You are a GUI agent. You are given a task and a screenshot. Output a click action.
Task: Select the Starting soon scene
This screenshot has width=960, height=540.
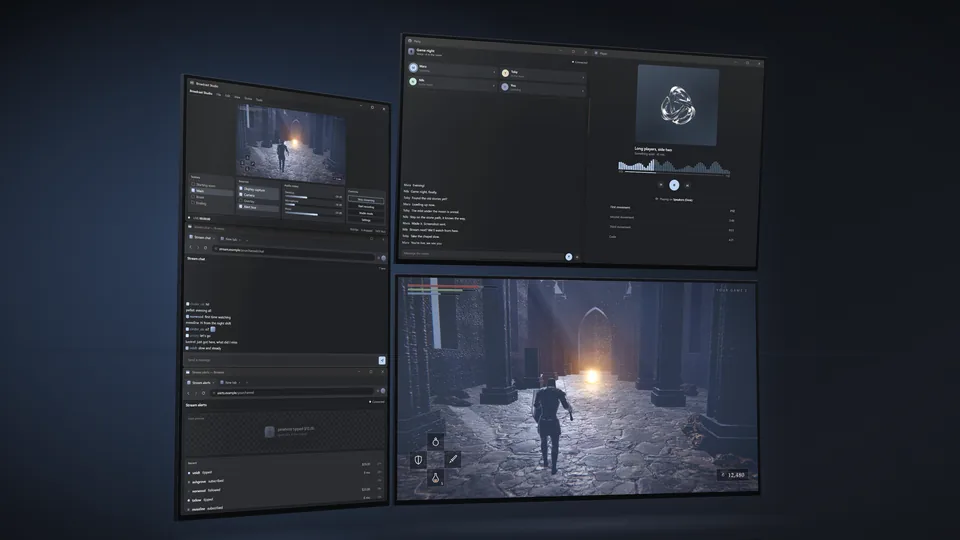point(211,186)
